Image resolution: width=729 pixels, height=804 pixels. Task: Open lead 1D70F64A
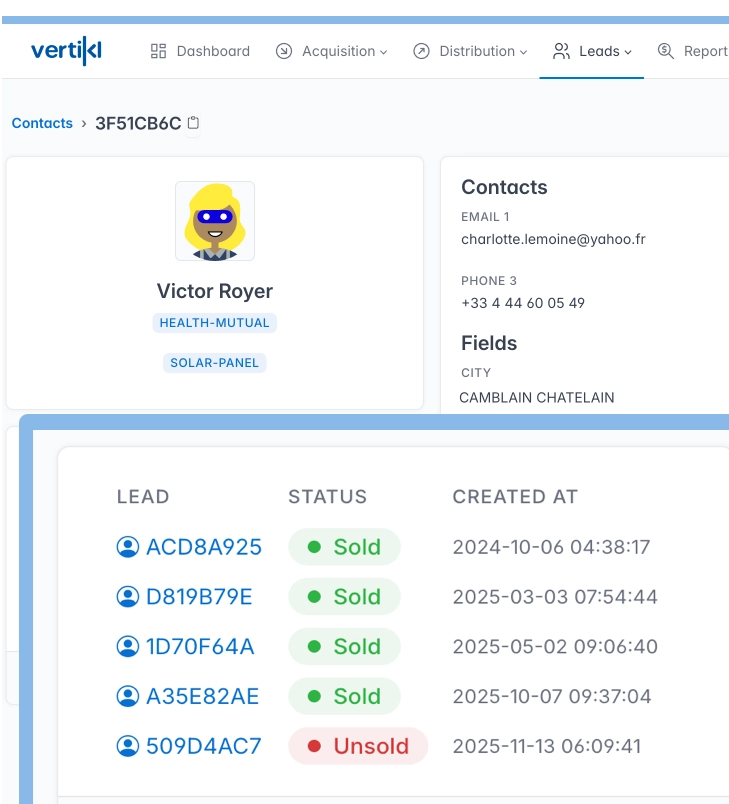click(x=200, y=647)
